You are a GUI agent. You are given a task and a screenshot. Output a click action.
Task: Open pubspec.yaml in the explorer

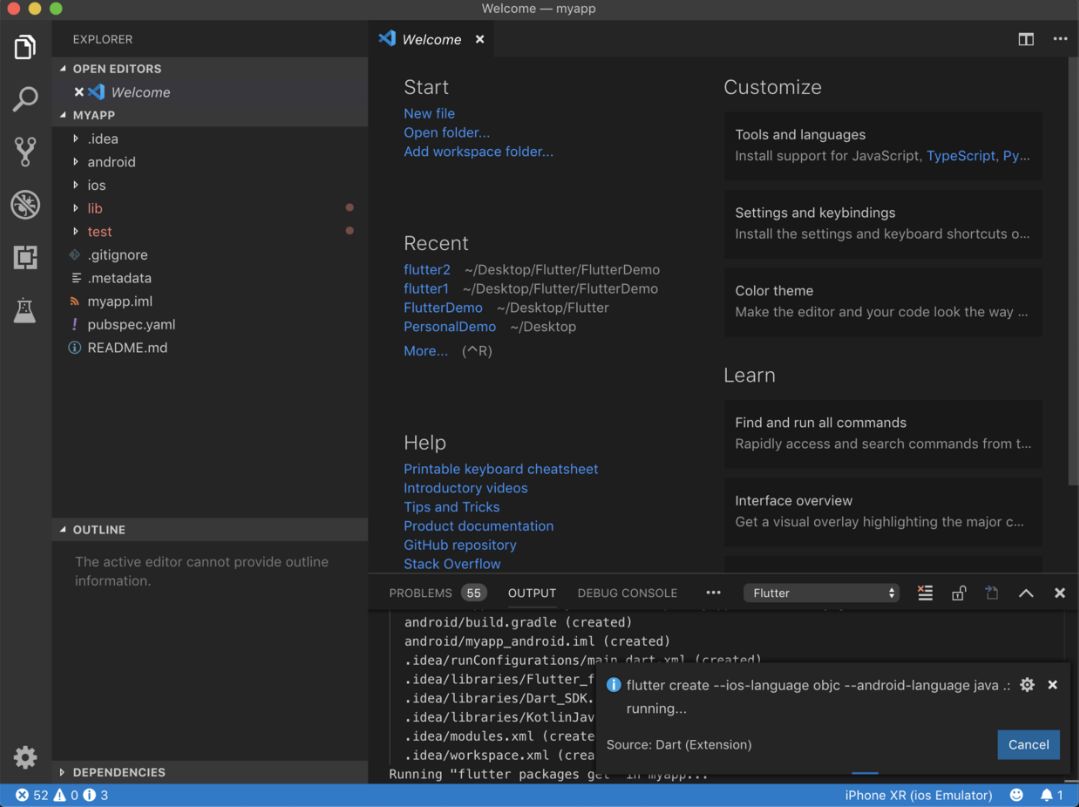131,324
